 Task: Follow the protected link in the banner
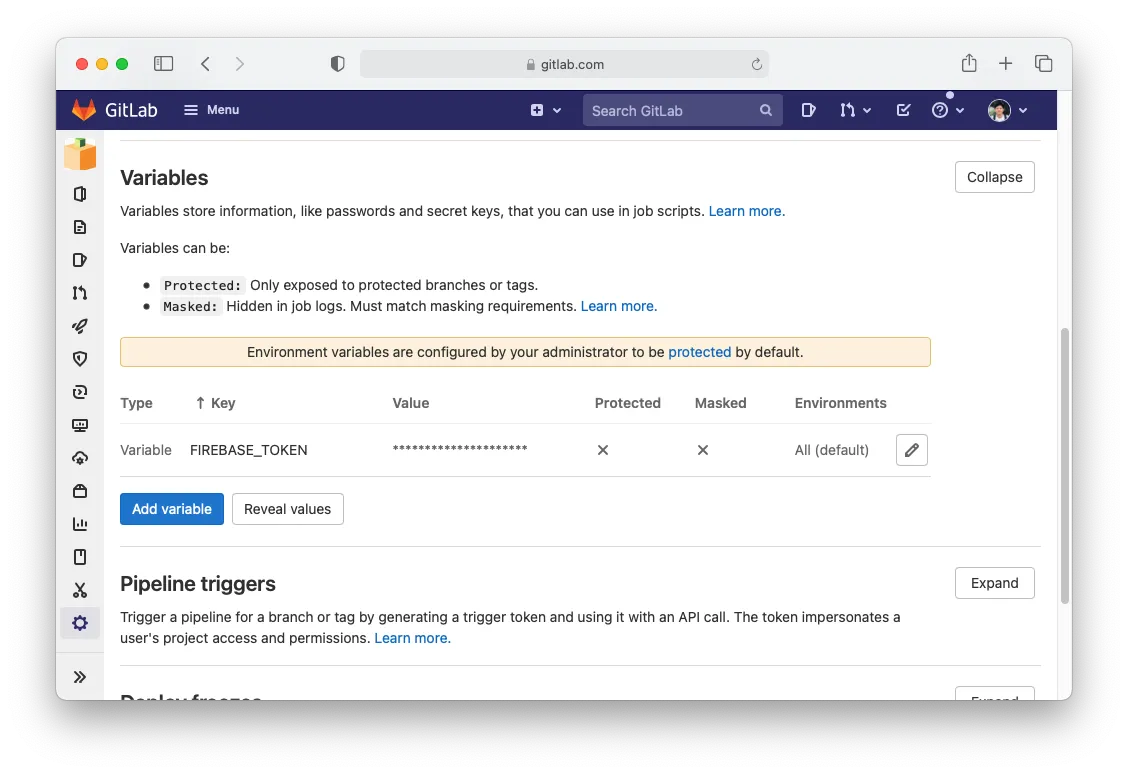(700, 351)
